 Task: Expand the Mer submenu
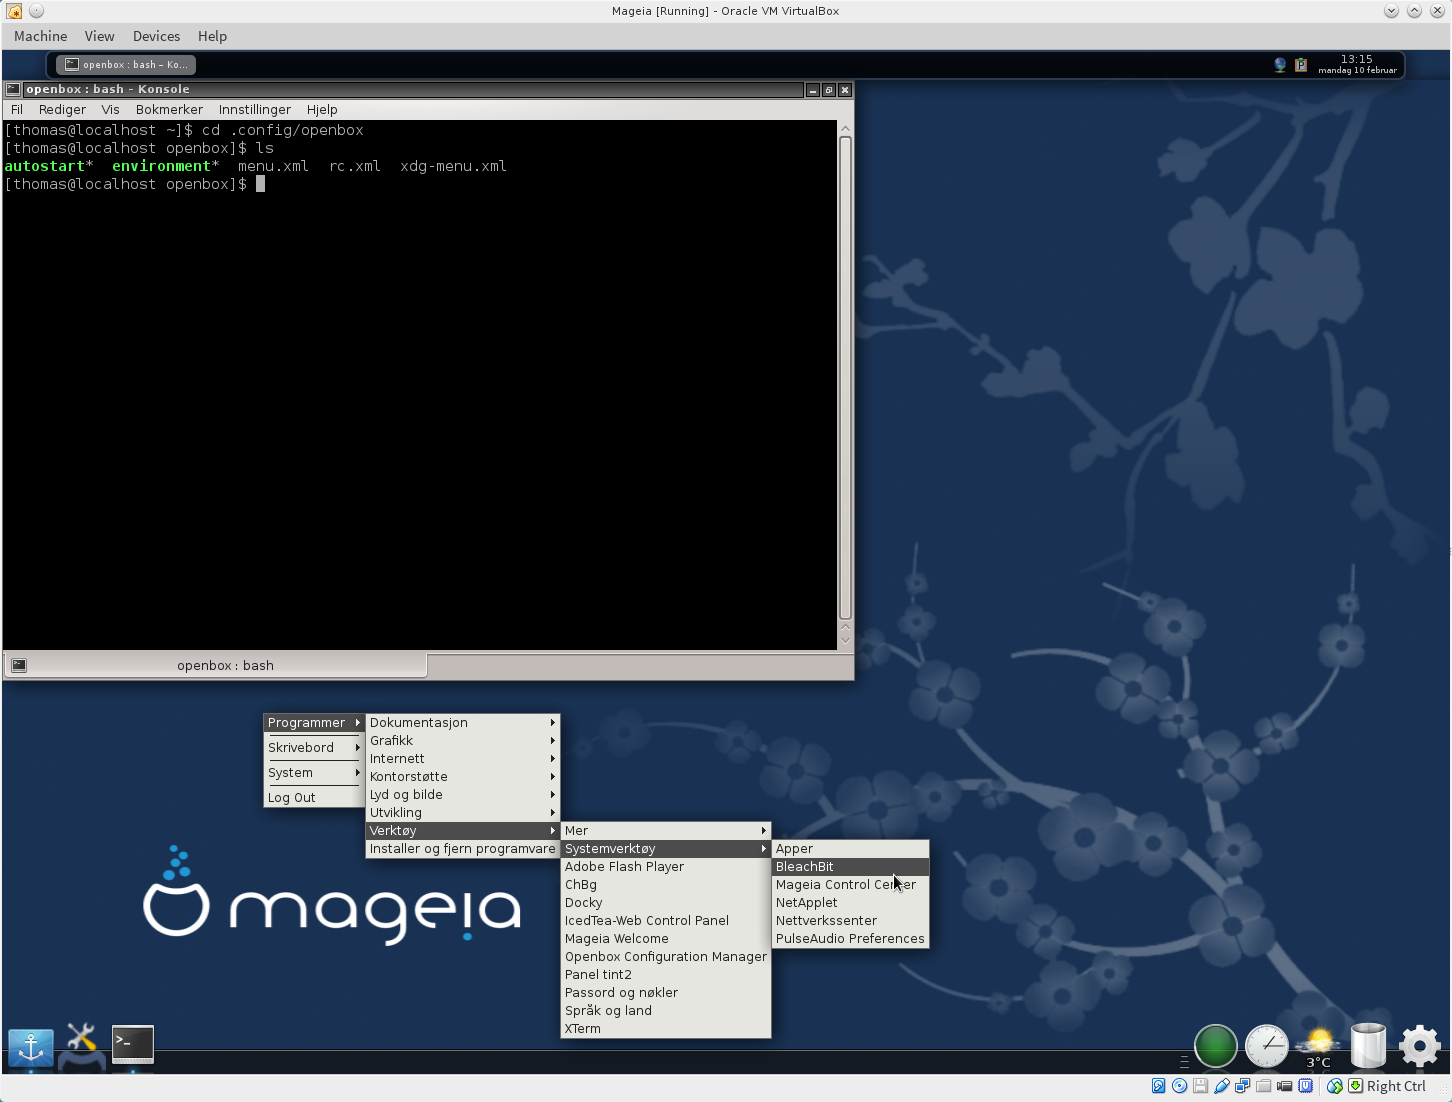click(666, 830)
